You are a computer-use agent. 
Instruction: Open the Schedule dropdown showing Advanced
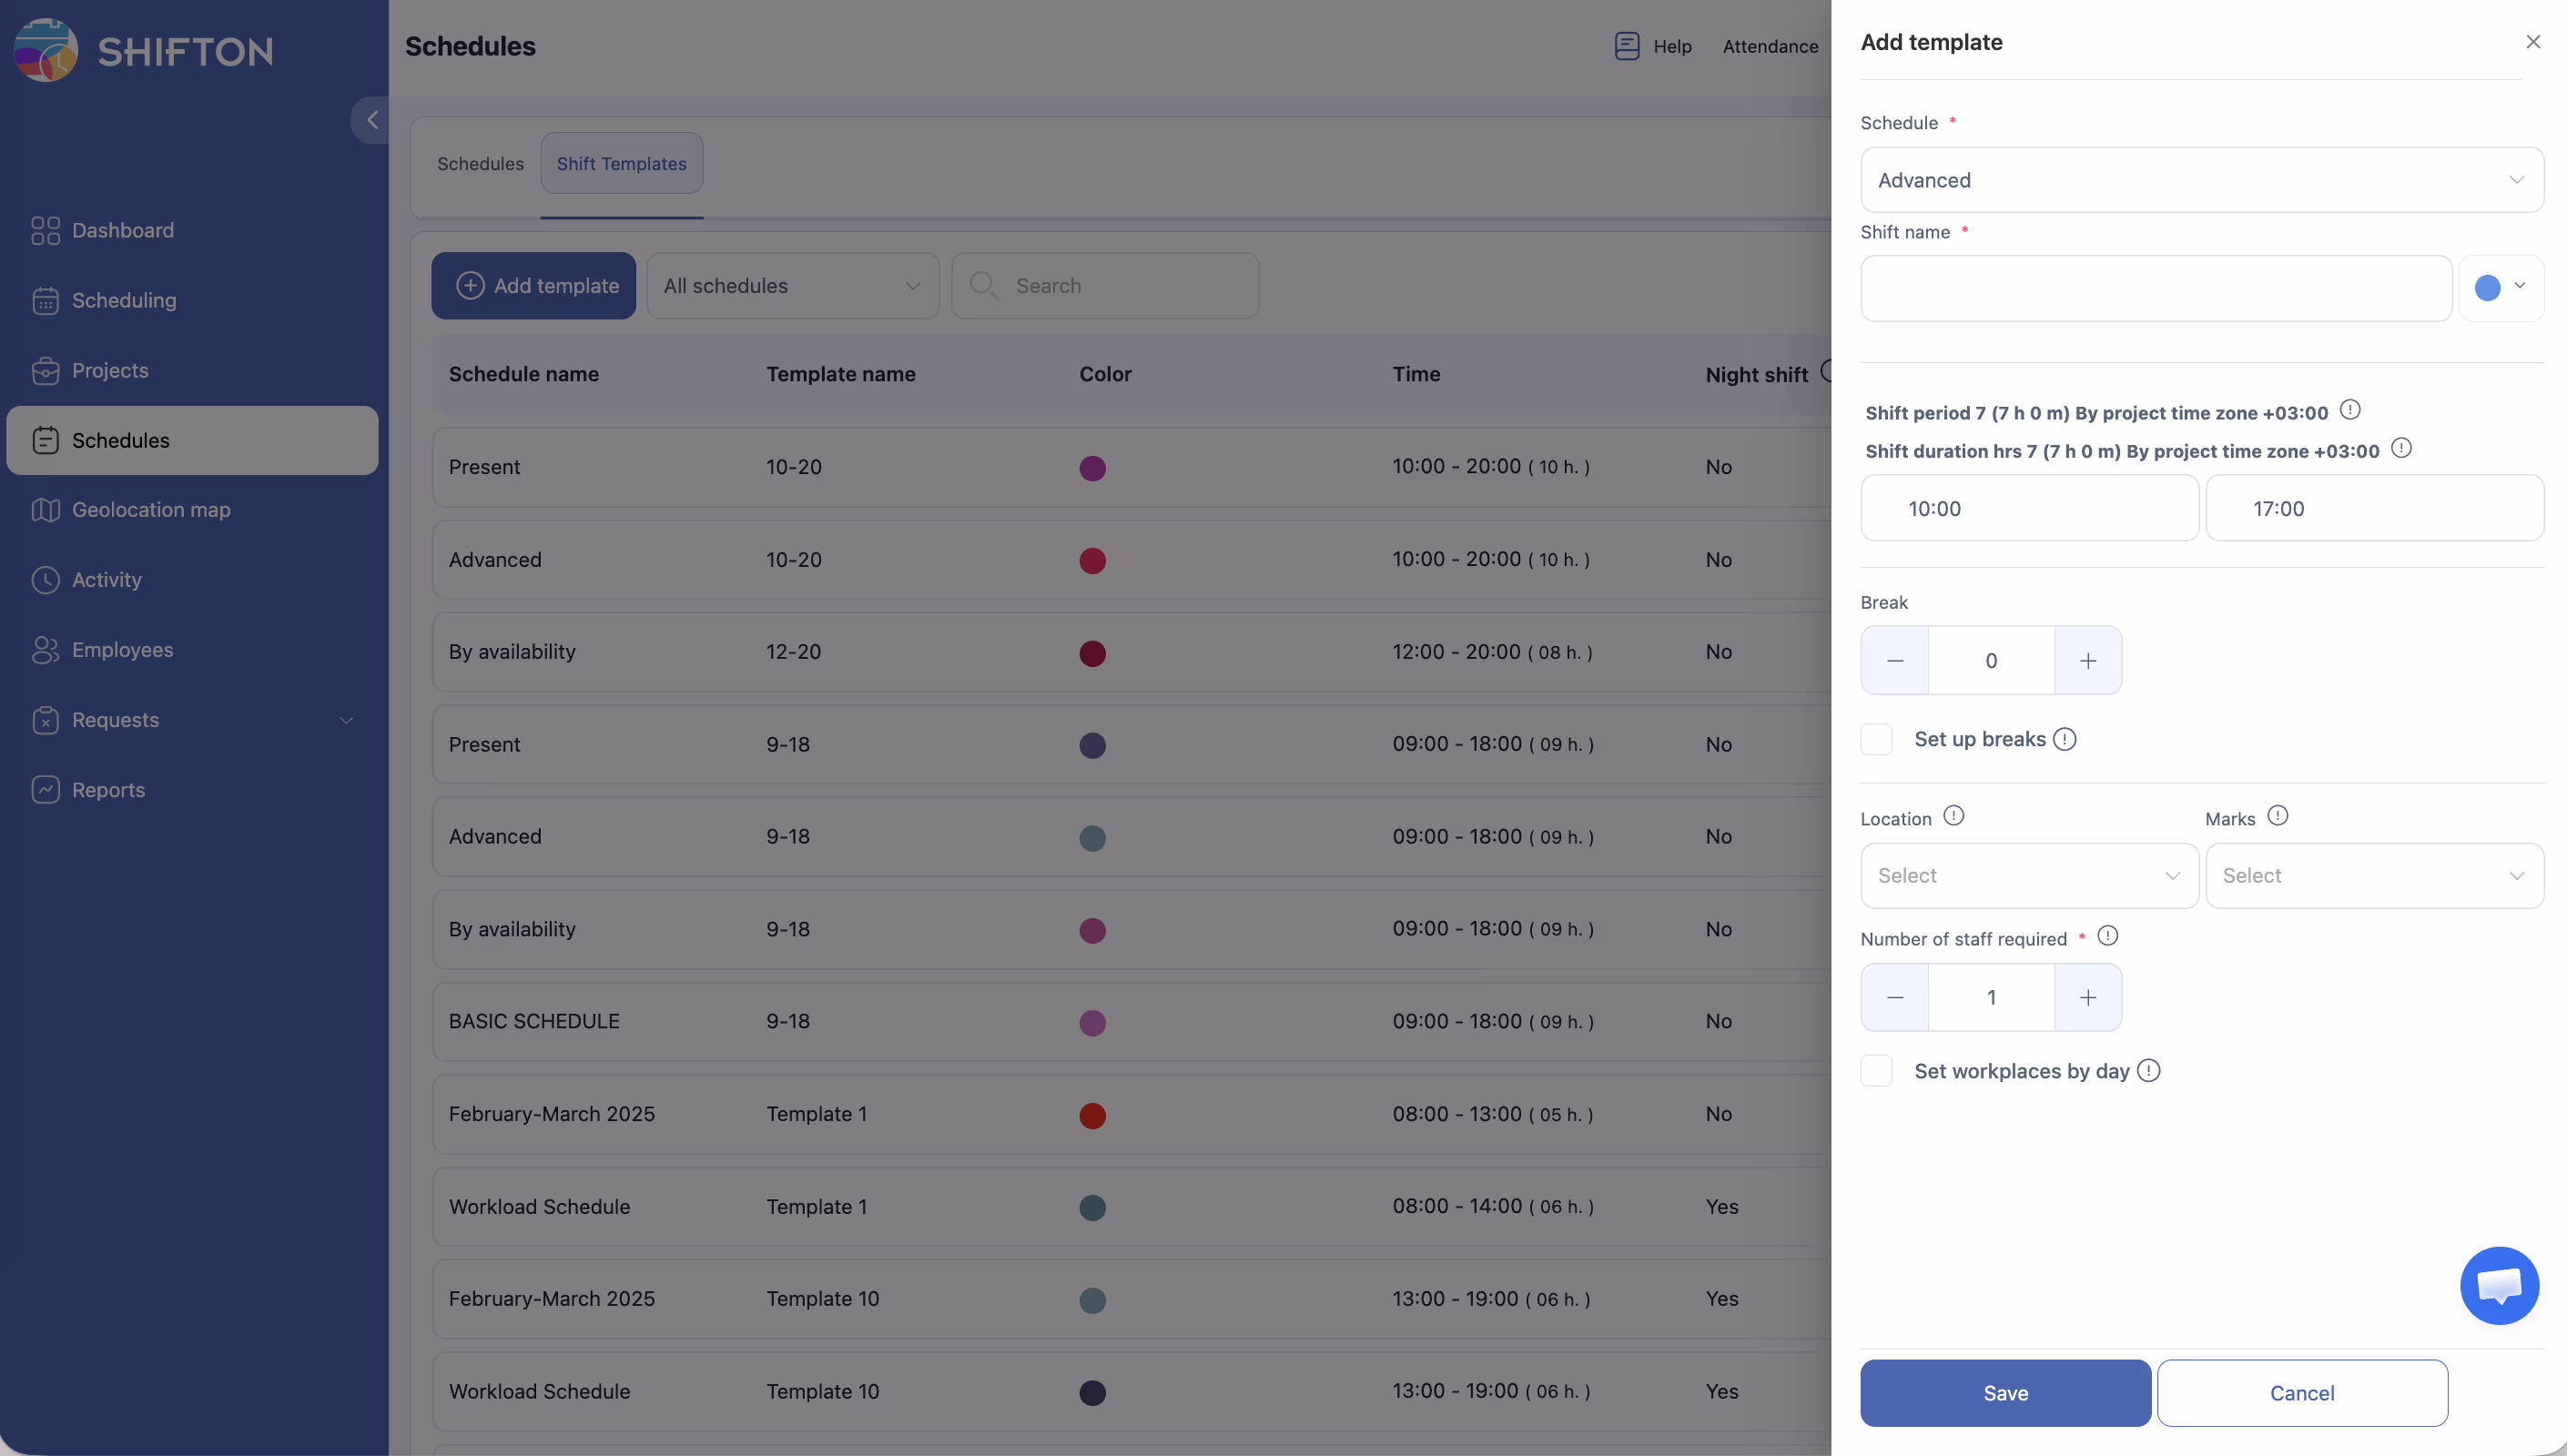pyautogui.click(x=2201, y=180)
